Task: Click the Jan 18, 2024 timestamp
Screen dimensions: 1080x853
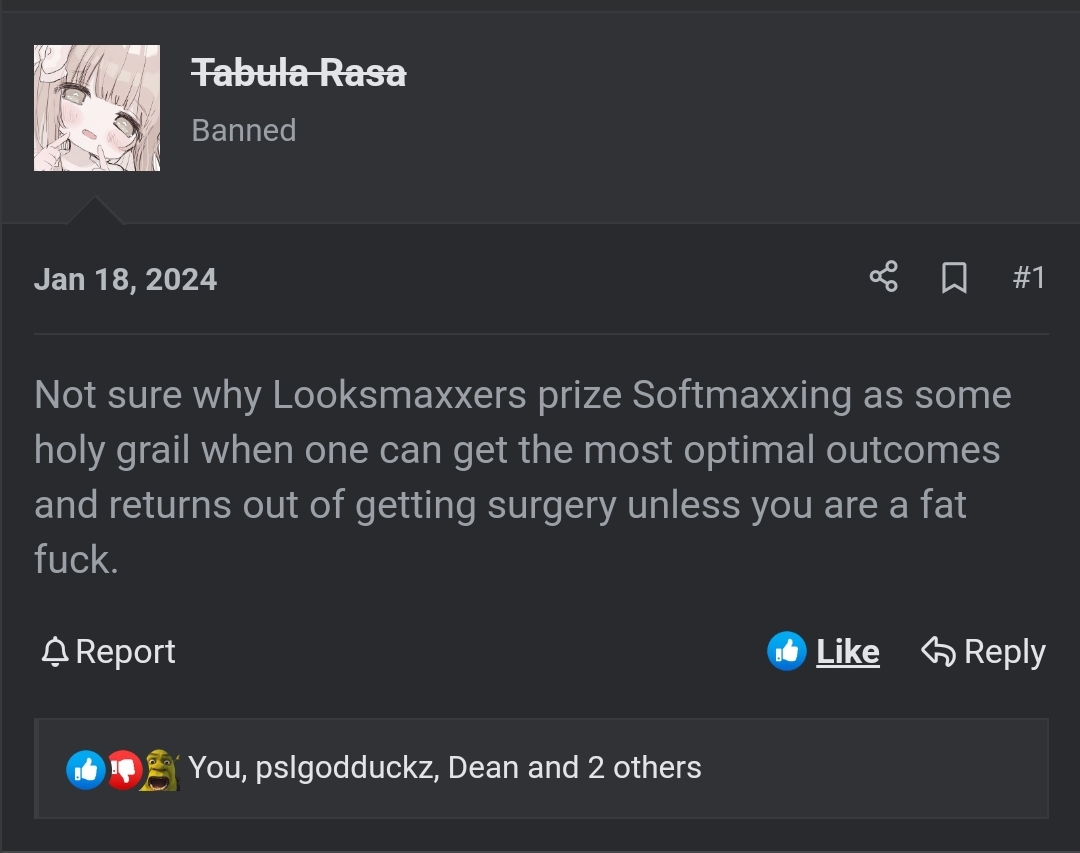Action: 126,279
